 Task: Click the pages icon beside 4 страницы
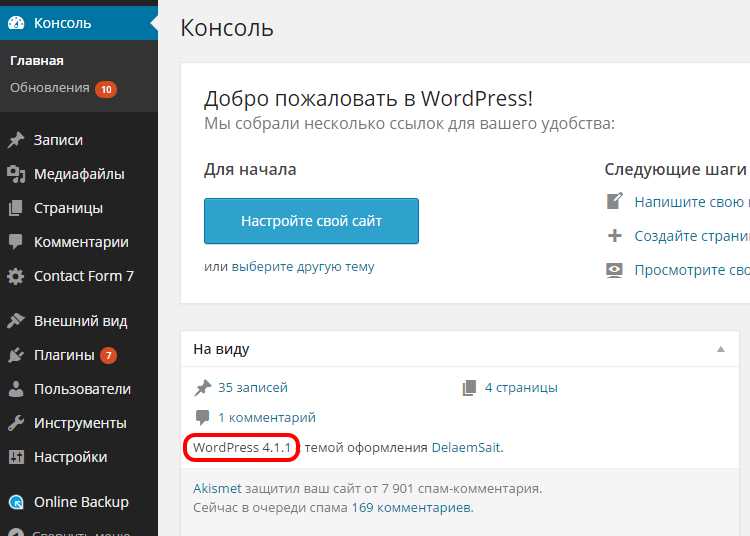coord(469,388)
